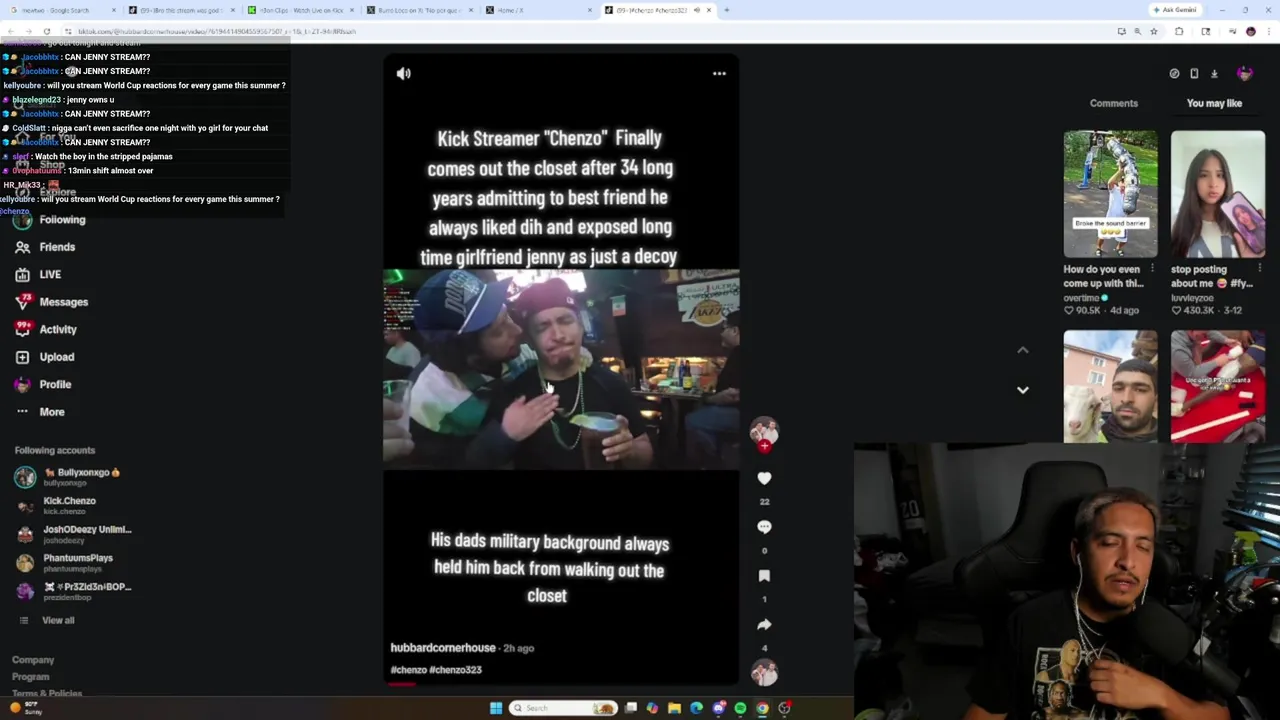
Task: Open comments via the speech bubble icon
Action: tap(764, 527)
